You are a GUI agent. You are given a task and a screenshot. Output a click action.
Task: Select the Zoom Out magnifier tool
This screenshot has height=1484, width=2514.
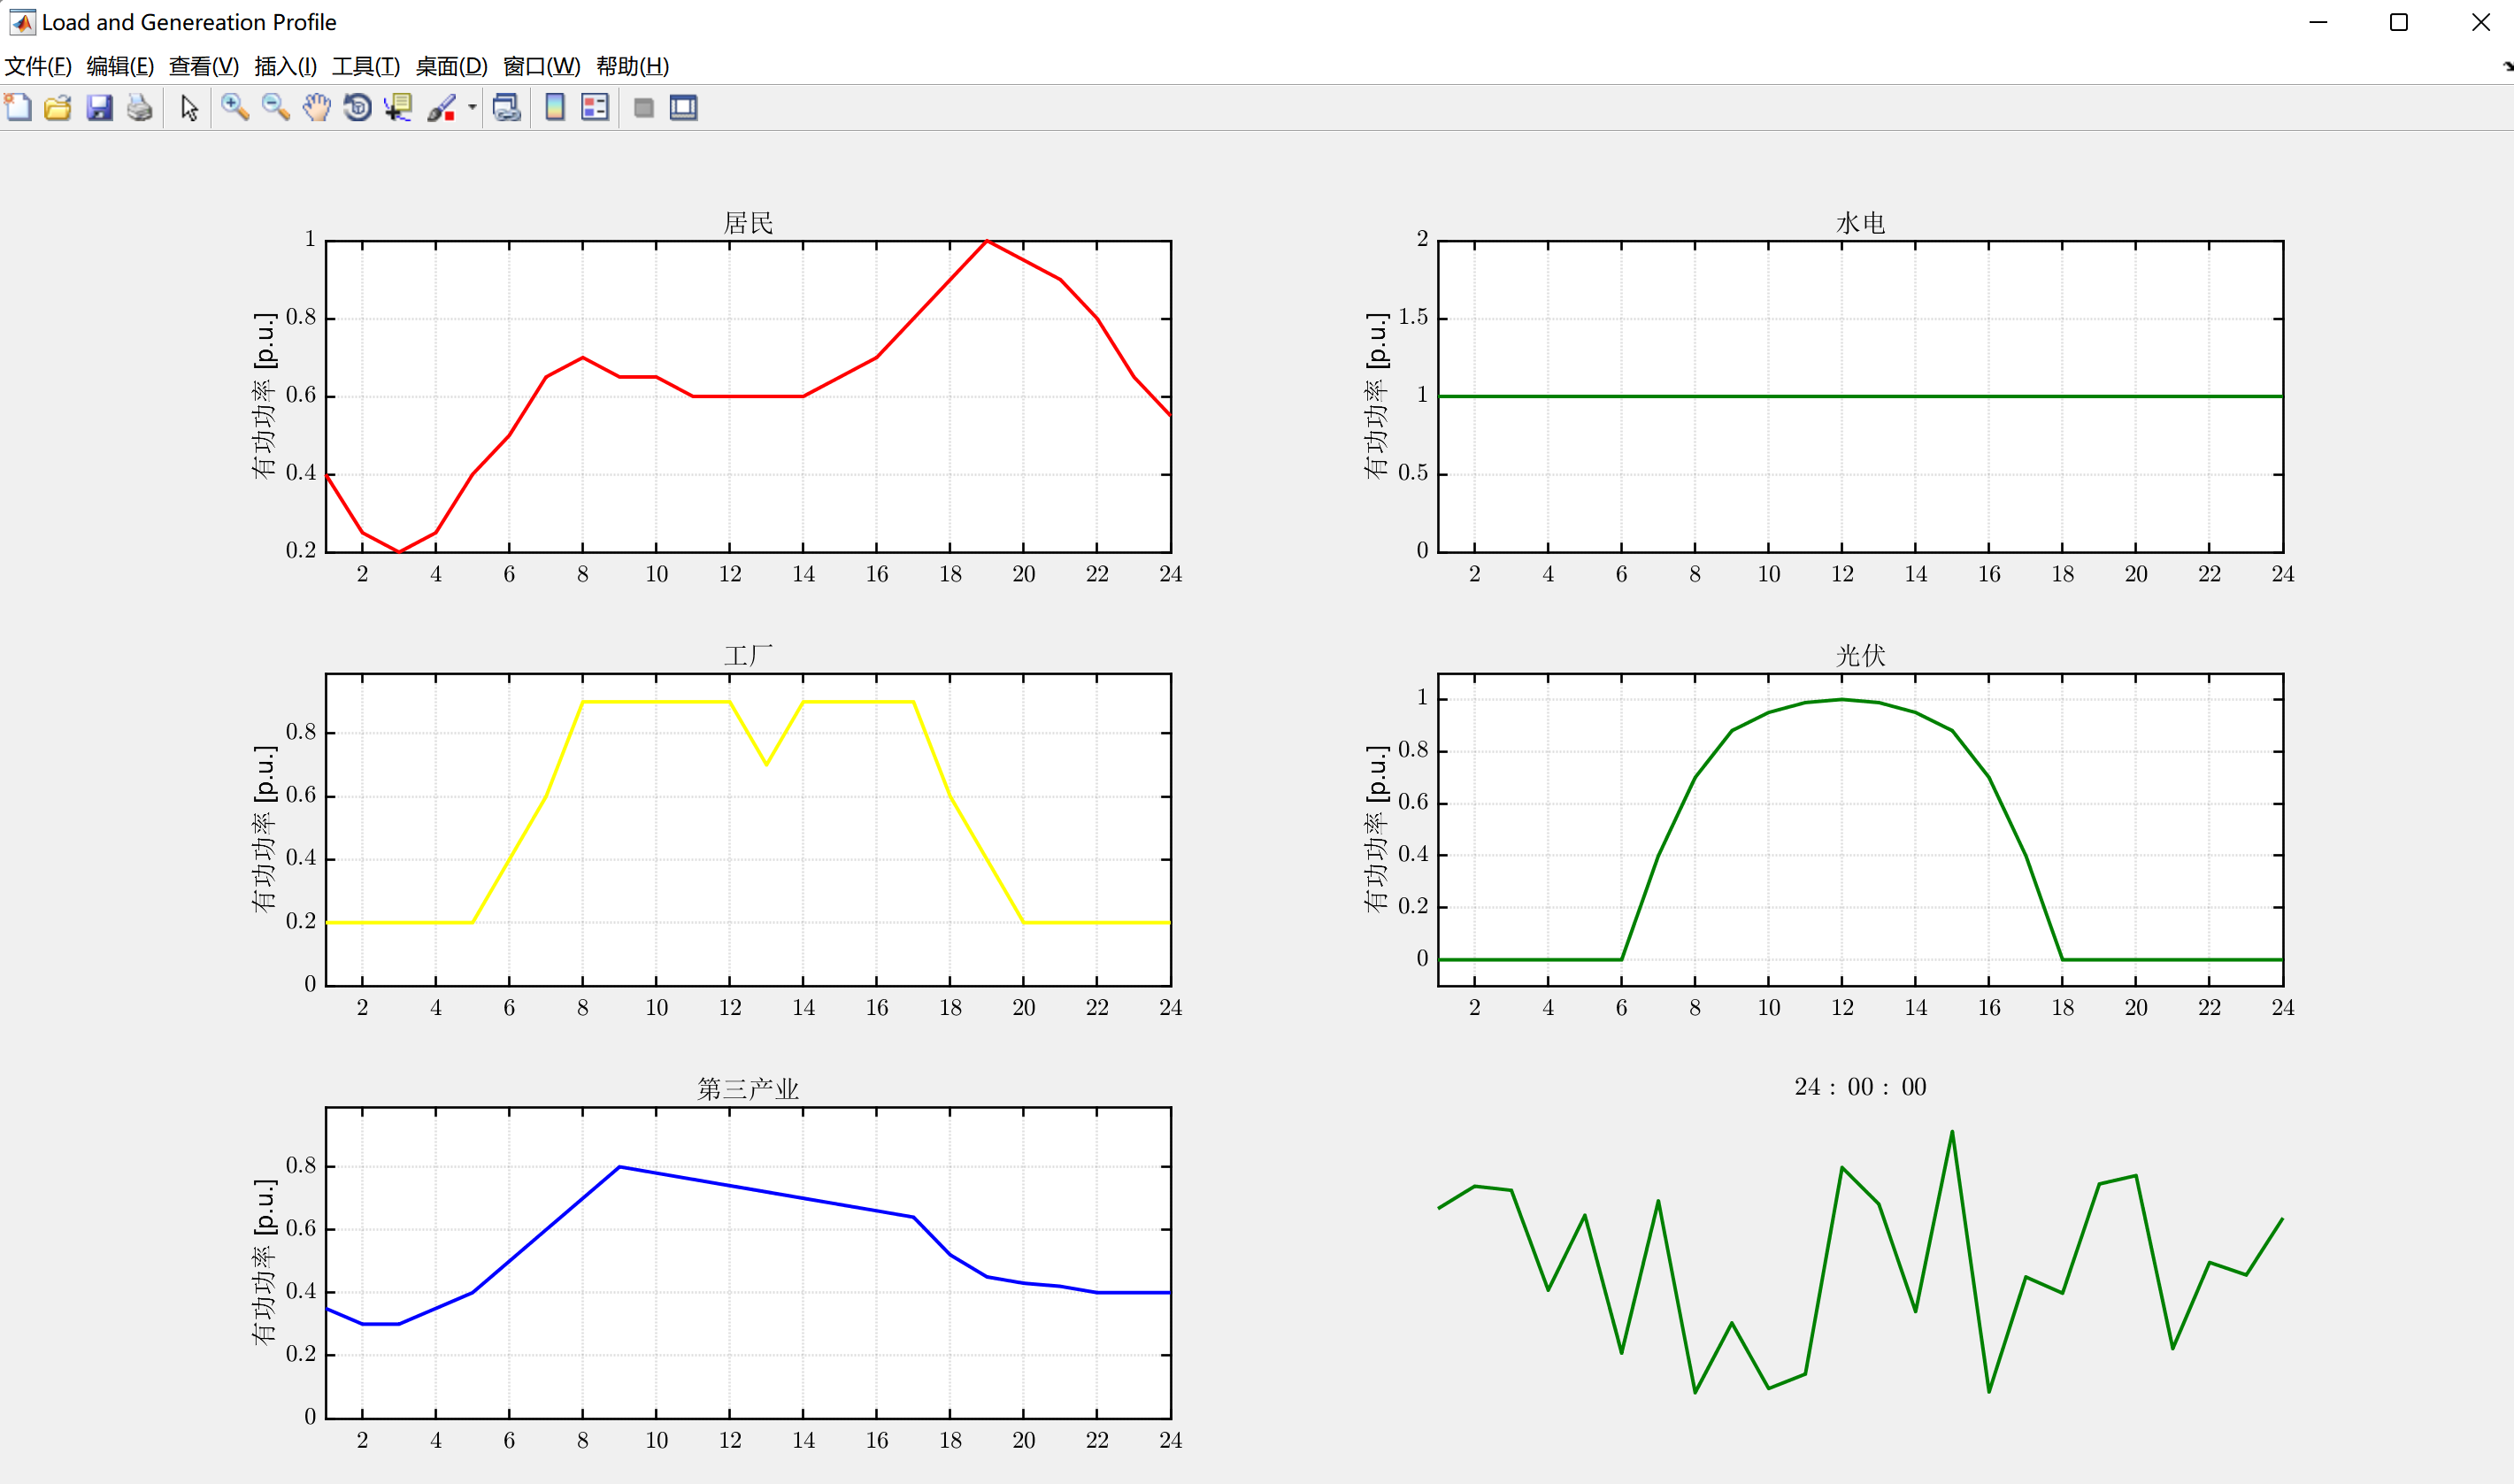pos(275,108)
